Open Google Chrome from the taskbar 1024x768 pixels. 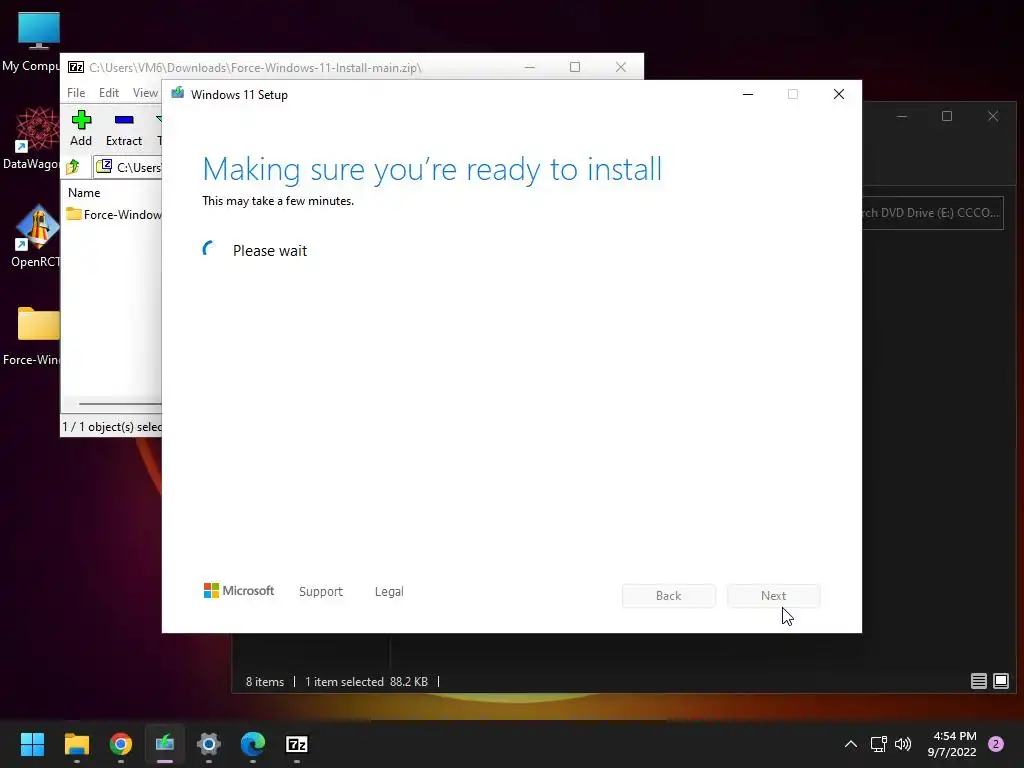click(x=121, y=744)
